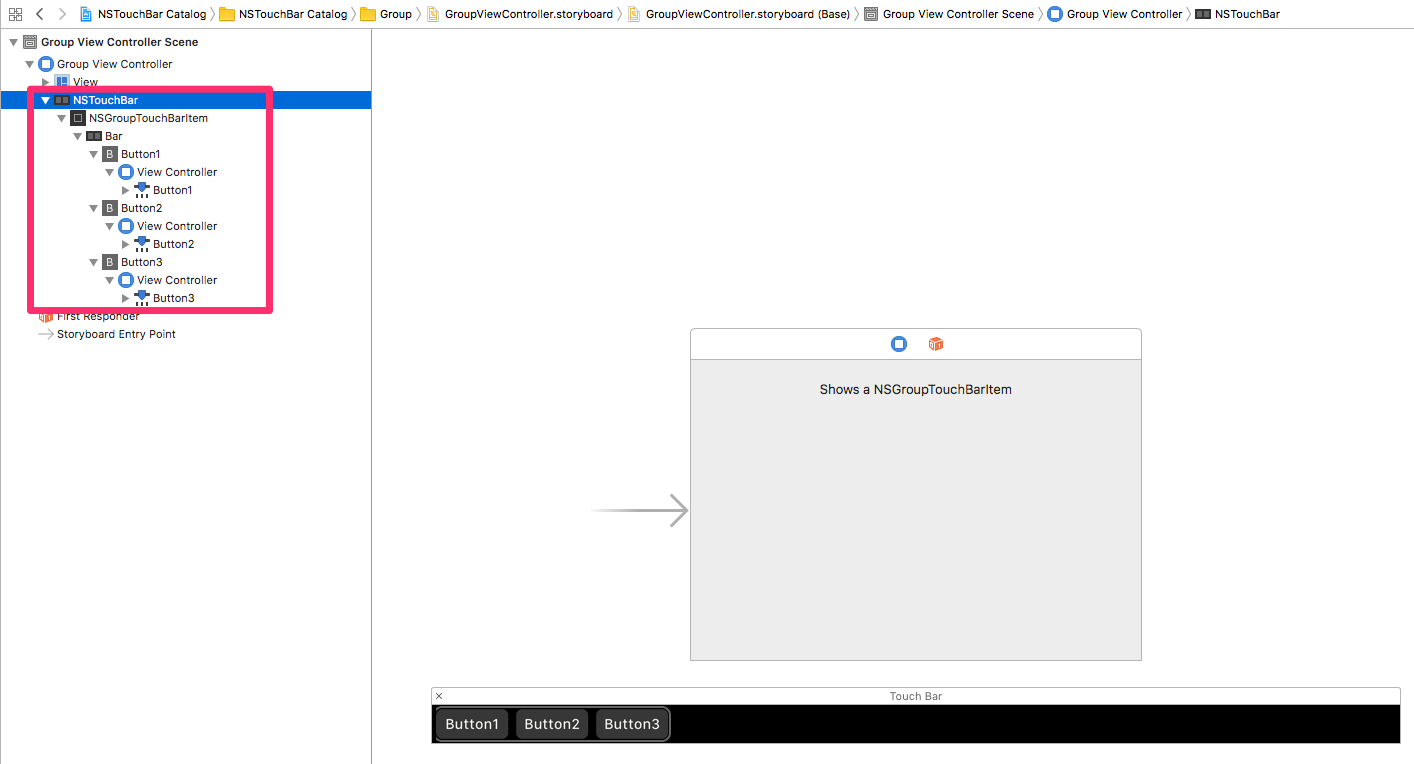Go forward using the right chevron
The height and width of the screenshot is (764, 1414).
pos(62,14)
